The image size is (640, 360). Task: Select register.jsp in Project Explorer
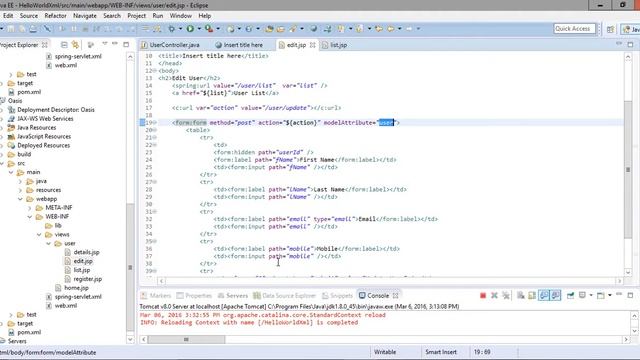click(x=87, y=279)
